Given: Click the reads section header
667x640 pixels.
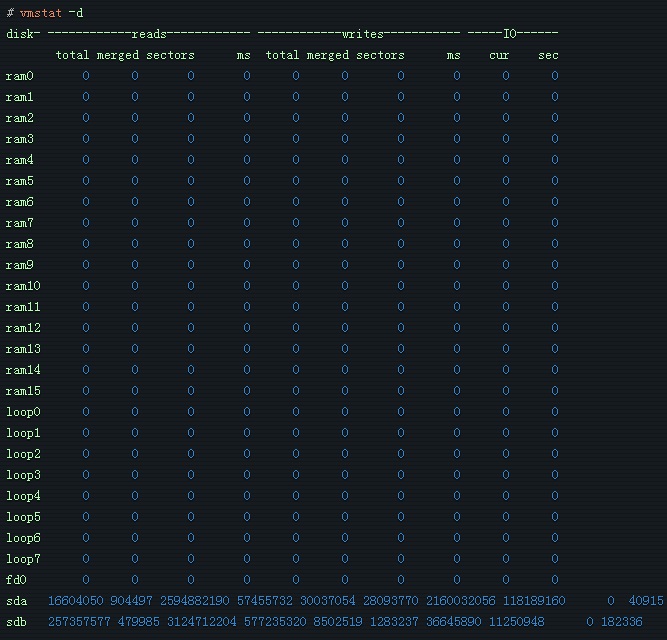Looking at the screenshot, I should (x=148, y=34).
